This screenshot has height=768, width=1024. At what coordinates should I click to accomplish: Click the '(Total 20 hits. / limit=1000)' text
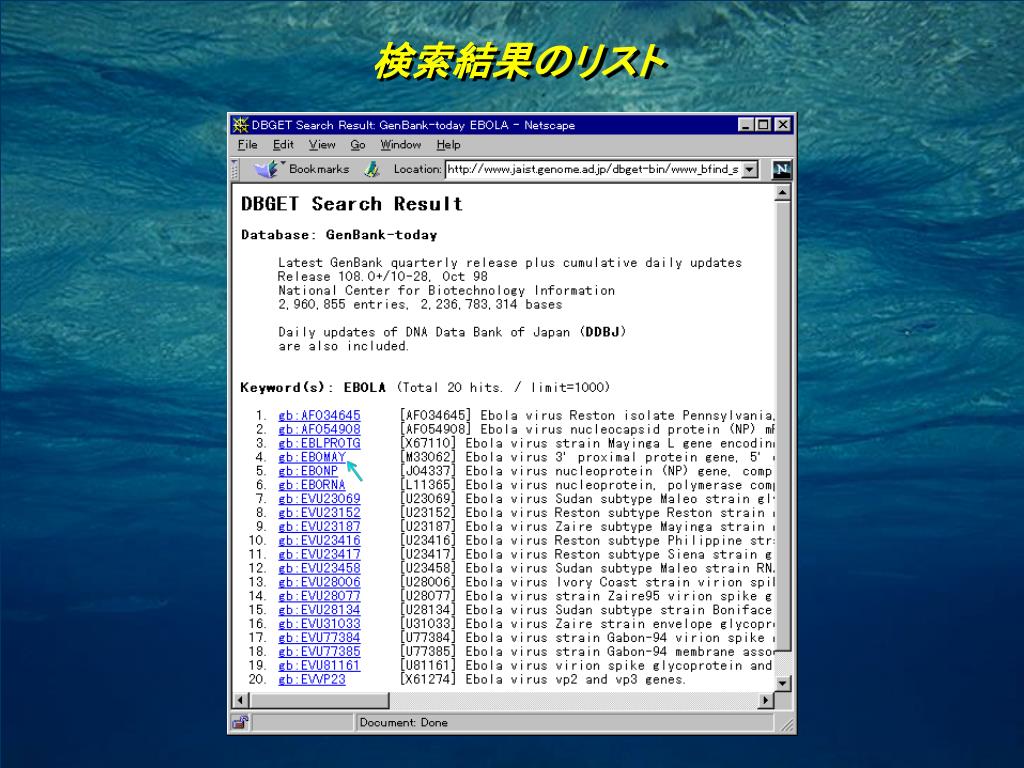[x=503, y=387]
